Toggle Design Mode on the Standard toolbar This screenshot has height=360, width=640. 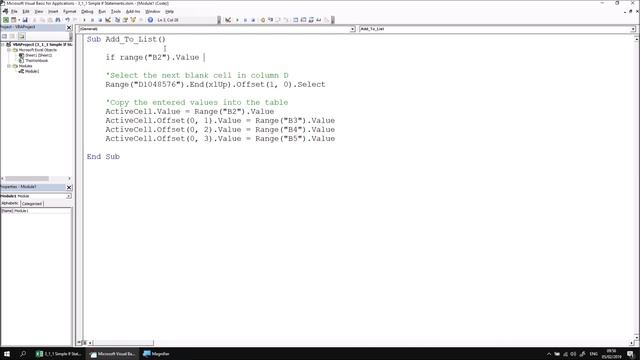pyautogui.click(x=108, y=20)
